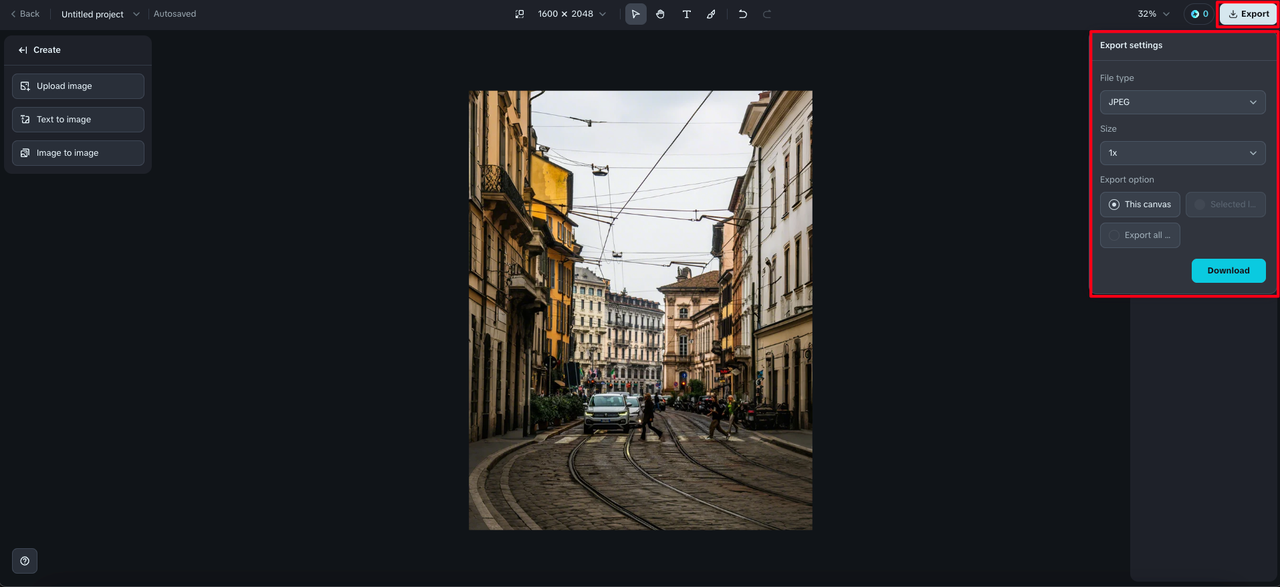Screen dimensions: 1280x587
Task: Choose the brush tool icon
Action: 711,14
